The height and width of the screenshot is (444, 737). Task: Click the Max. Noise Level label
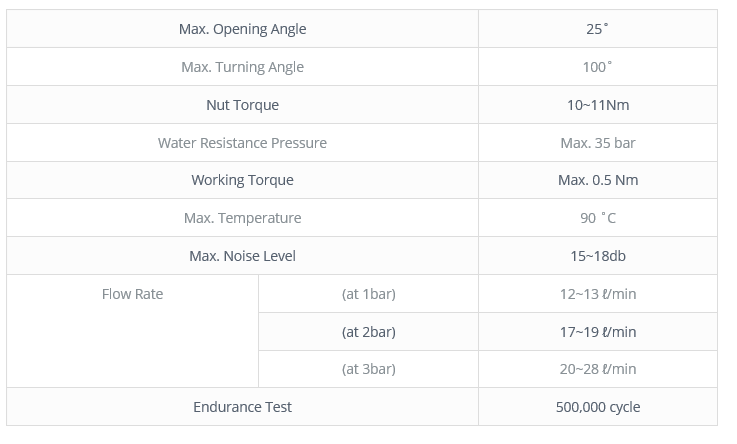coord(243,256)
